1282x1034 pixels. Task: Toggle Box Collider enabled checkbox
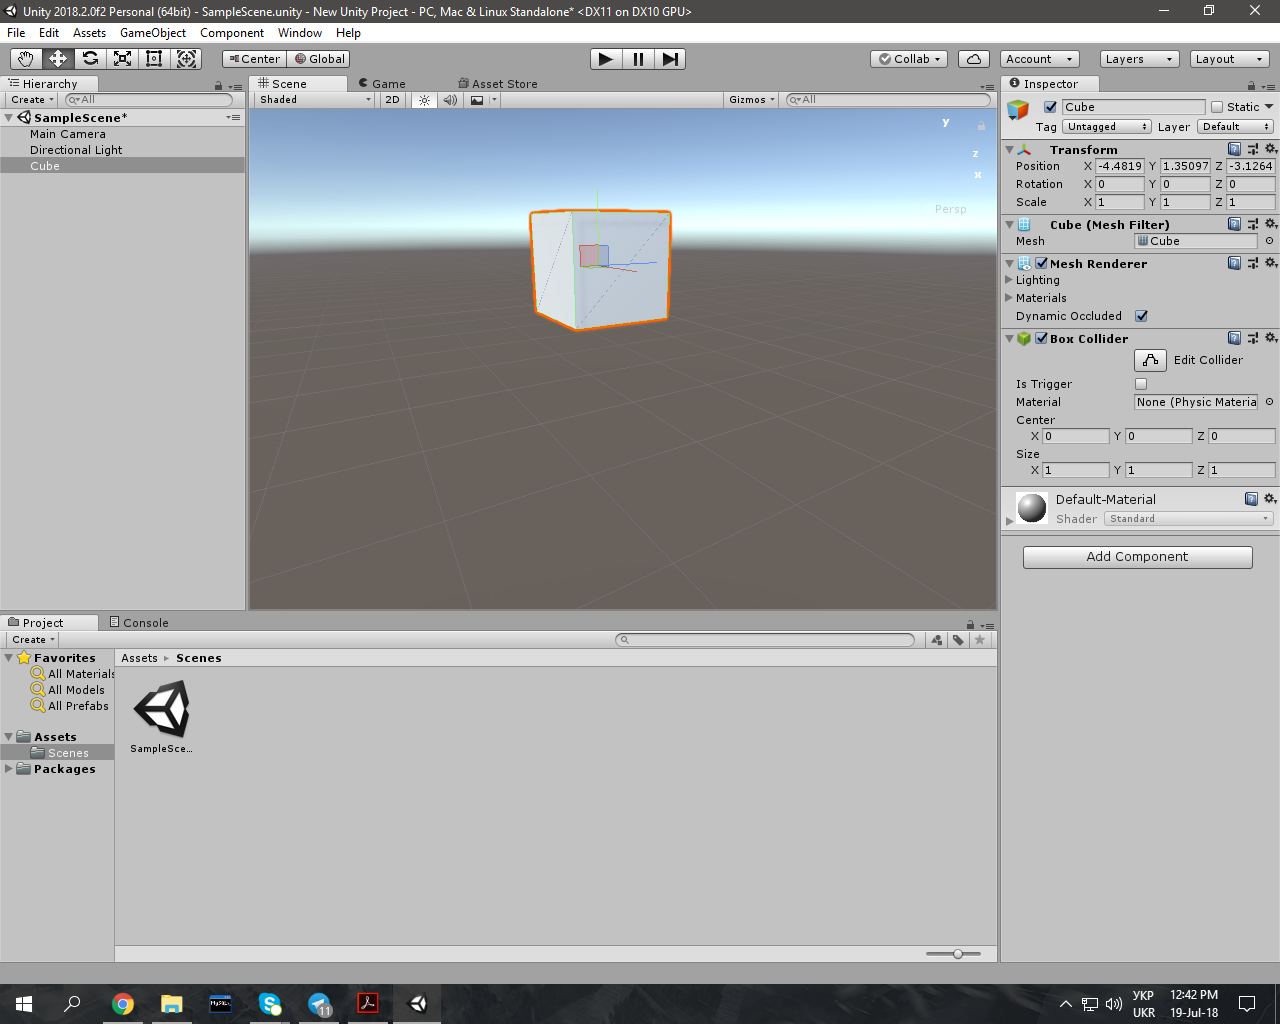1041,338
